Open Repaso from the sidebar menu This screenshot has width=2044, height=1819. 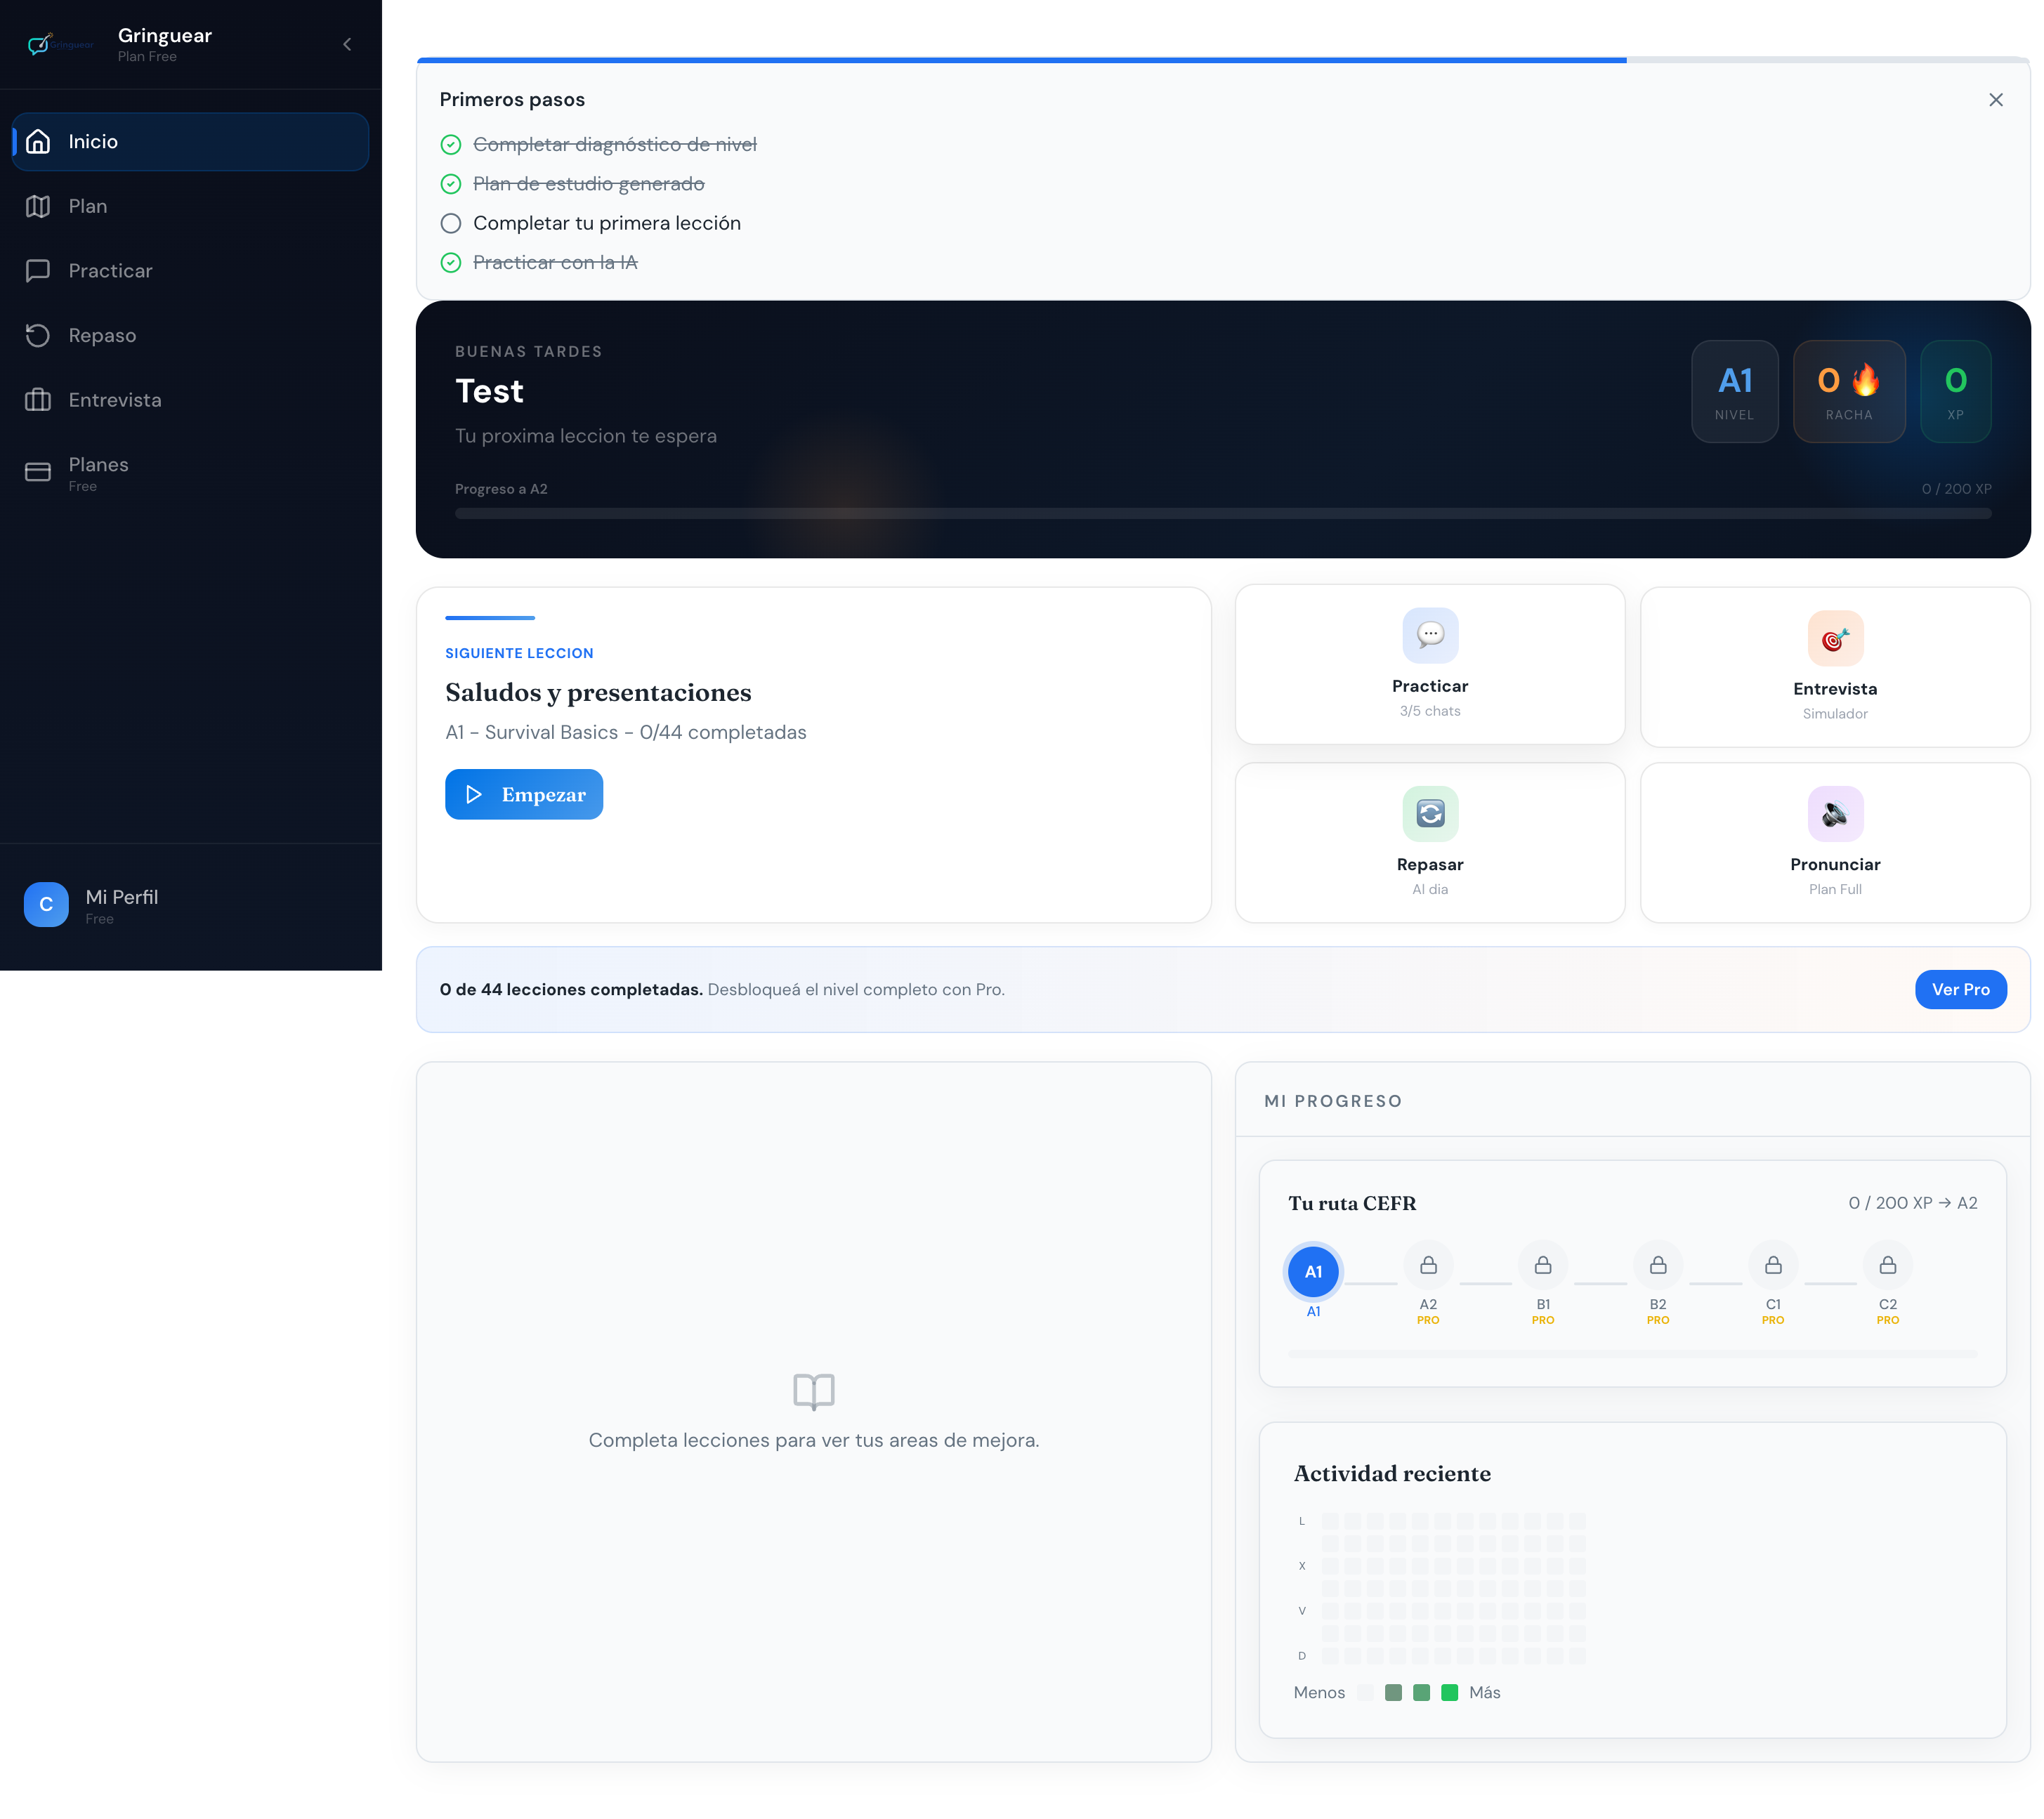pyautogui.click(x=102, y=335)
